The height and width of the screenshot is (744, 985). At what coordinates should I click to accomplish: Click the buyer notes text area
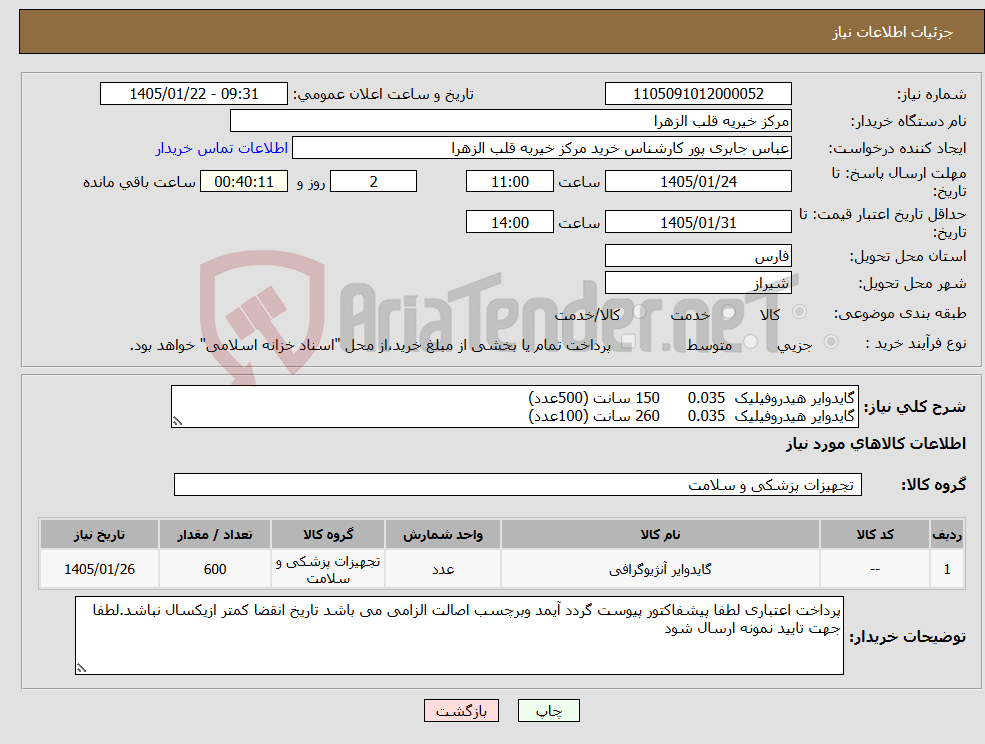click(x=459, y=635)
